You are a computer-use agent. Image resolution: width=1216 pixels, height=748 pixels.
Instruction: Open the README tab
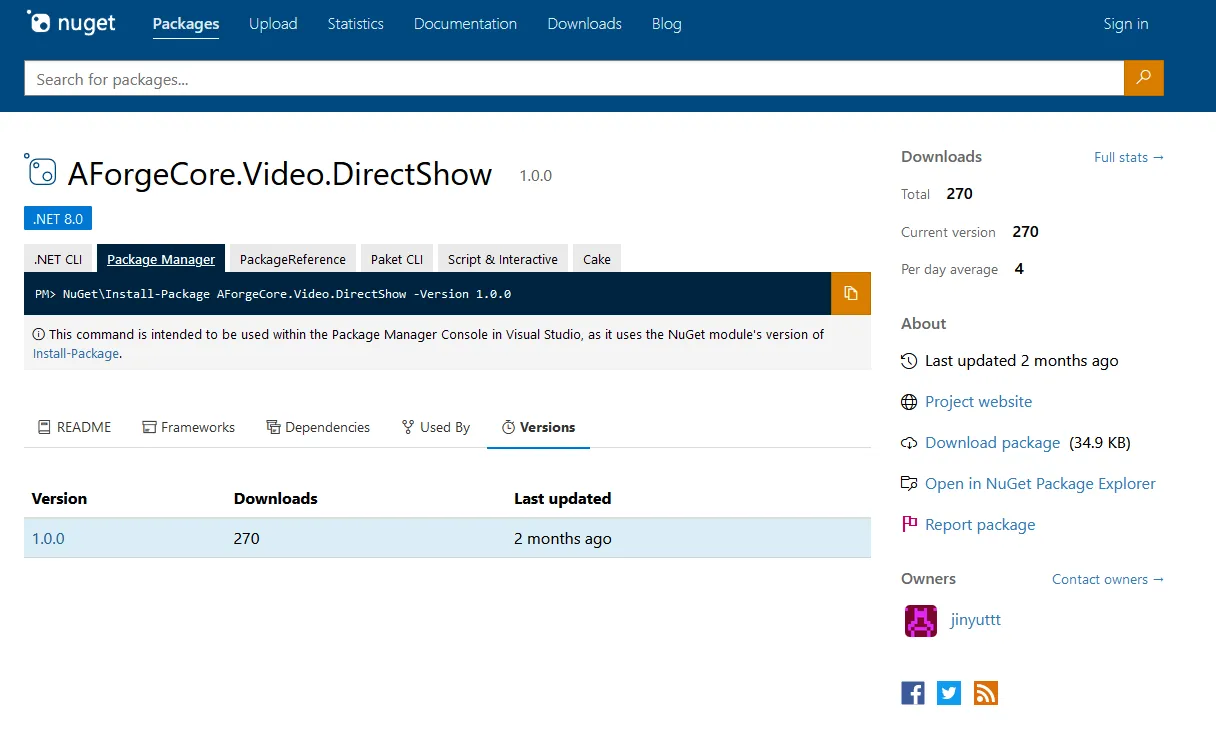pyautogui.click(x=74, y=427)
